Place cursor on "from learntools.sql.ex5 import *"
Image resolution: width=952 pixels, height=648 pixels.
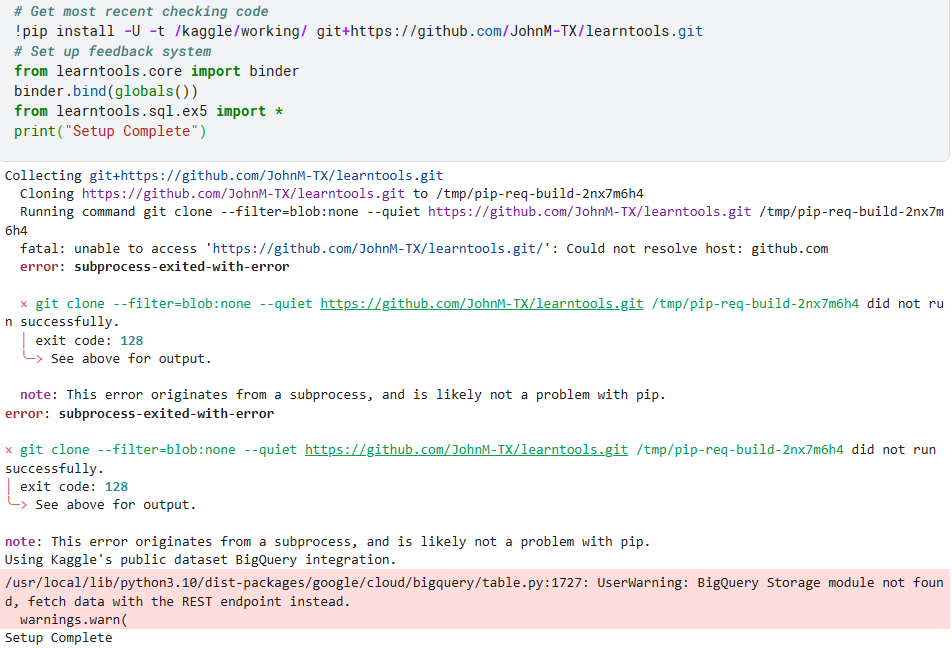pyautogui.click(x=148, y=111)
